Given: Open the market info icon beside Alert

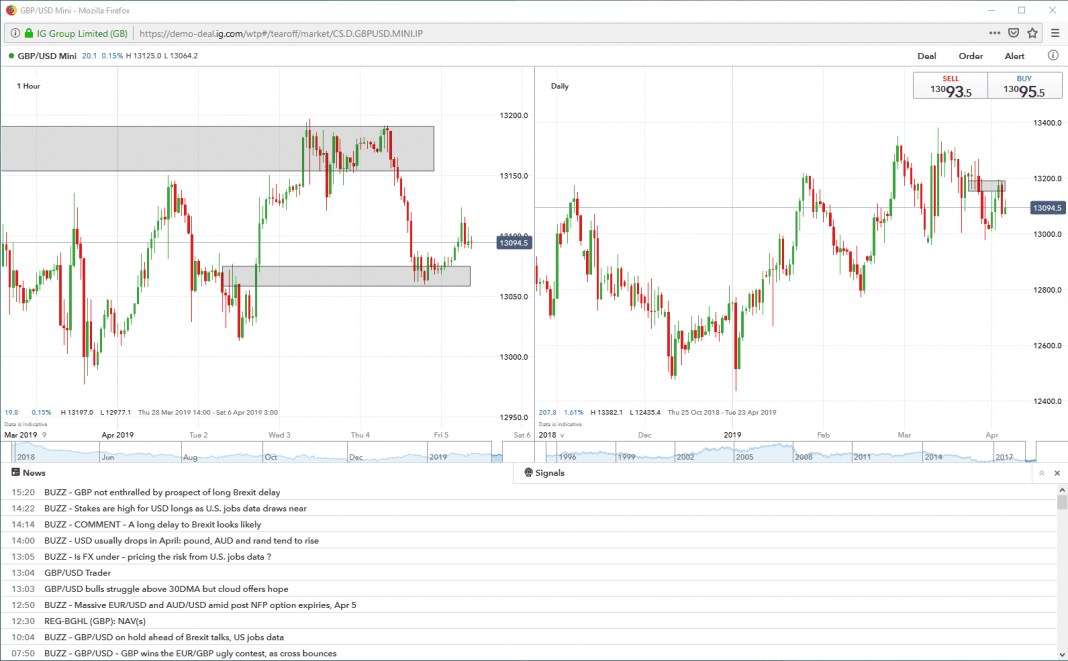Looking at the screenshot, I should coord(1053,56).
